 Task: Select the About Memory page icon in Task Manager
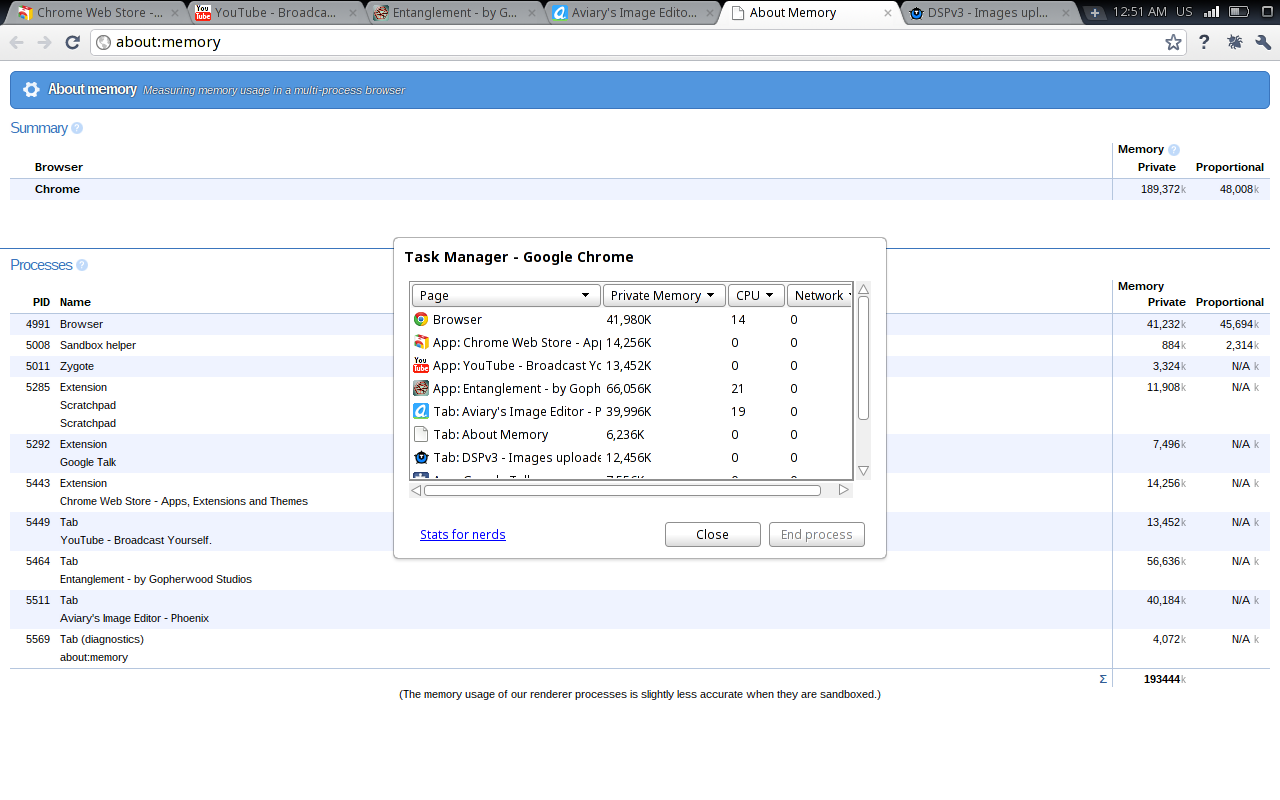click(x=421, y=434)
